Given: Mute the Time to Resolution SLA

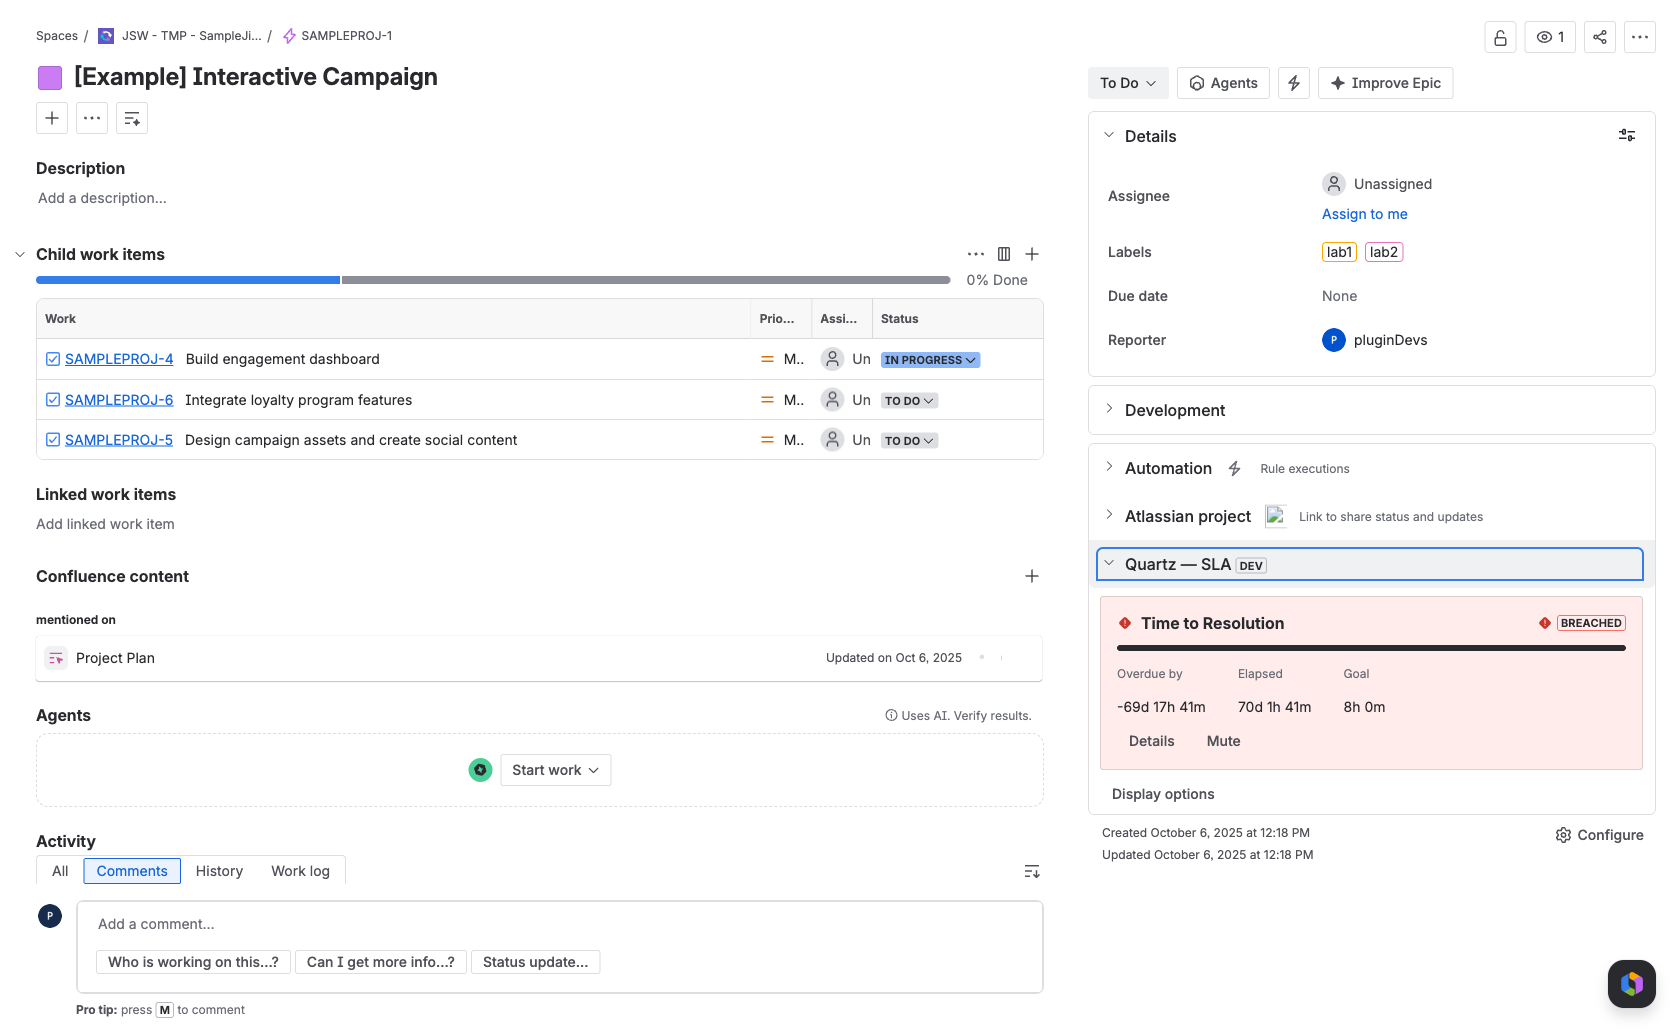Looking at the screenshot, I should pos(1223,741).
